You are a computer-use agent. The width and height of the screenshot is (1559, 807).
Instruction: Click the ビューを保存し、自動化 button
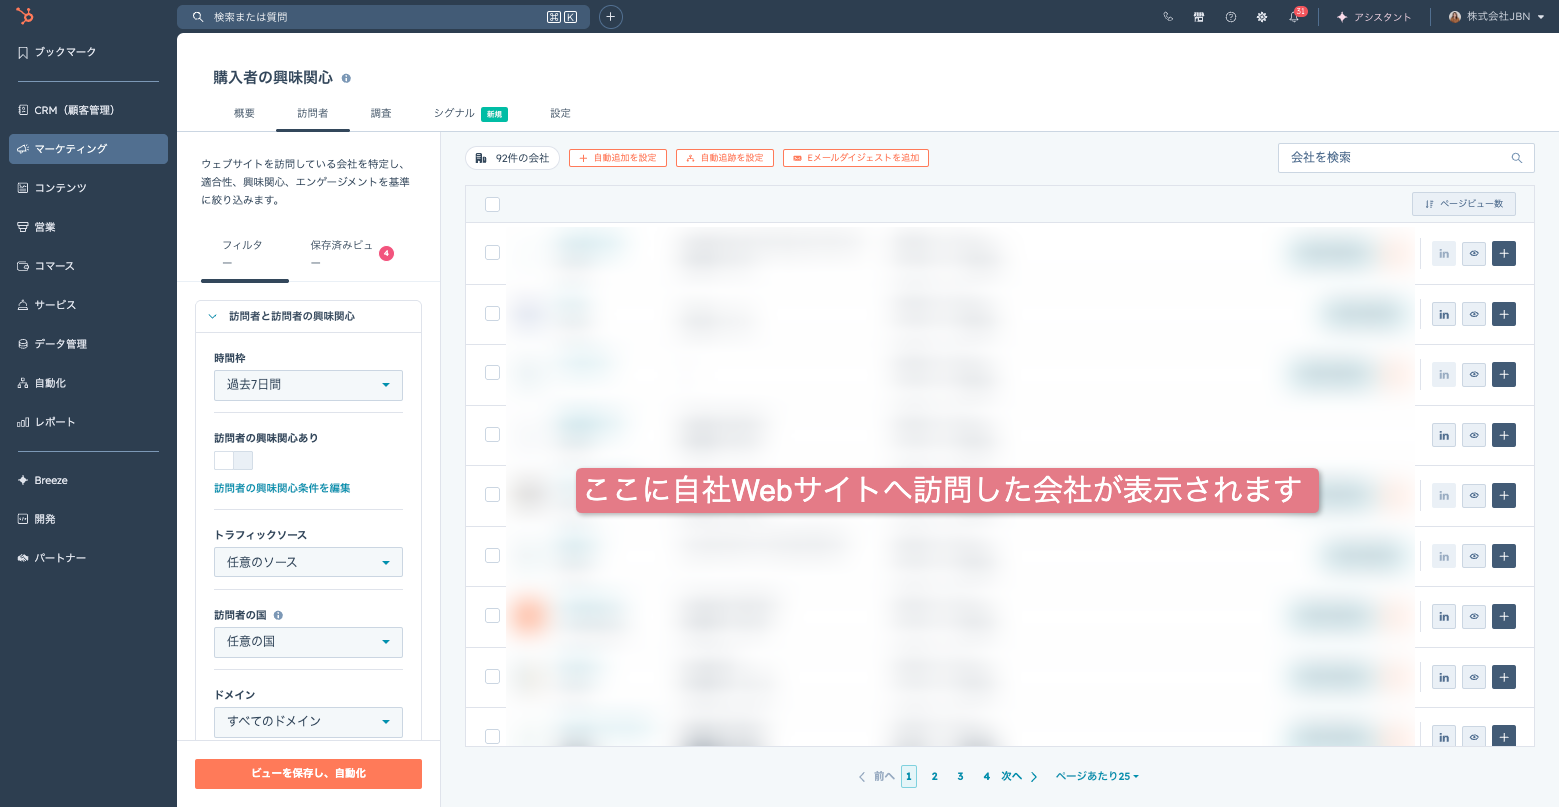(308, 774)
